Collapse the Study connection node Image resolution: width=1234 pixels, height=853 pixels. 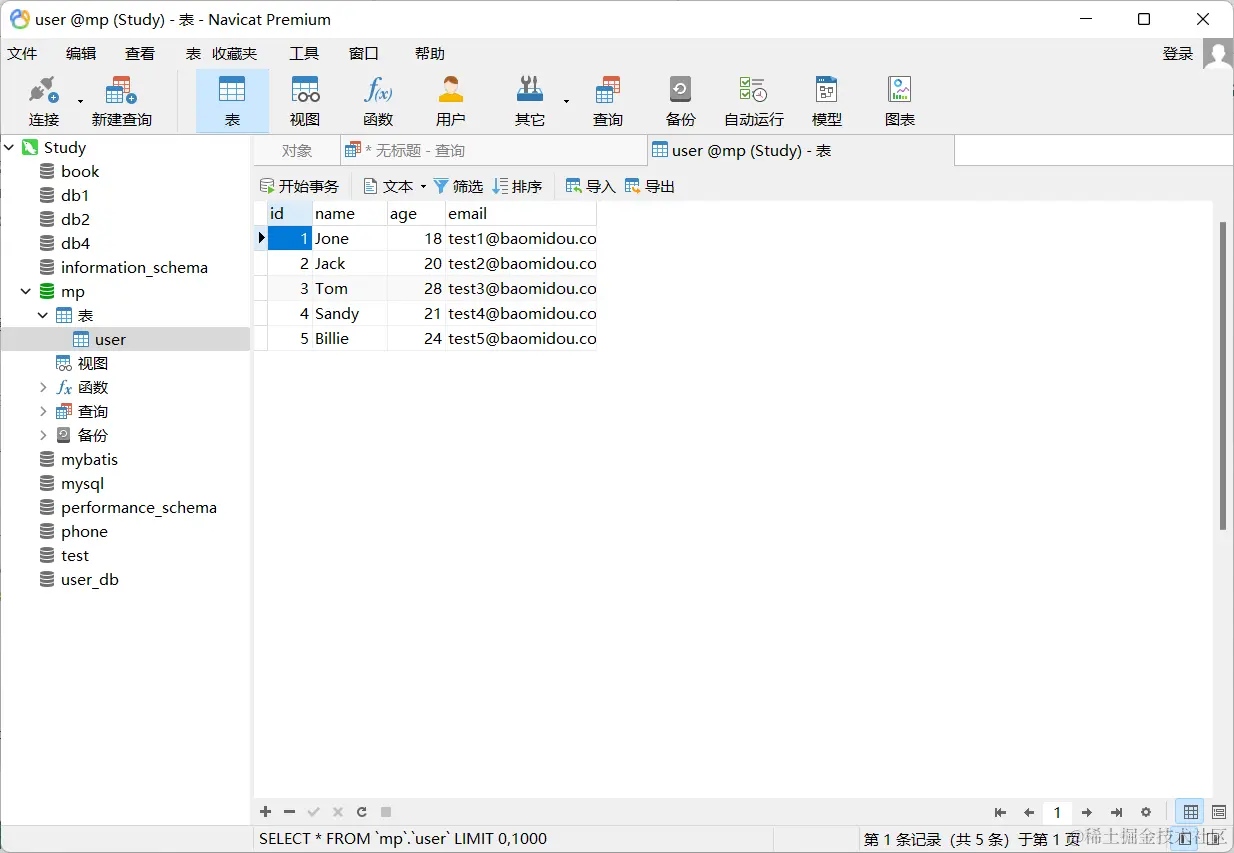[x=9, y=147]
